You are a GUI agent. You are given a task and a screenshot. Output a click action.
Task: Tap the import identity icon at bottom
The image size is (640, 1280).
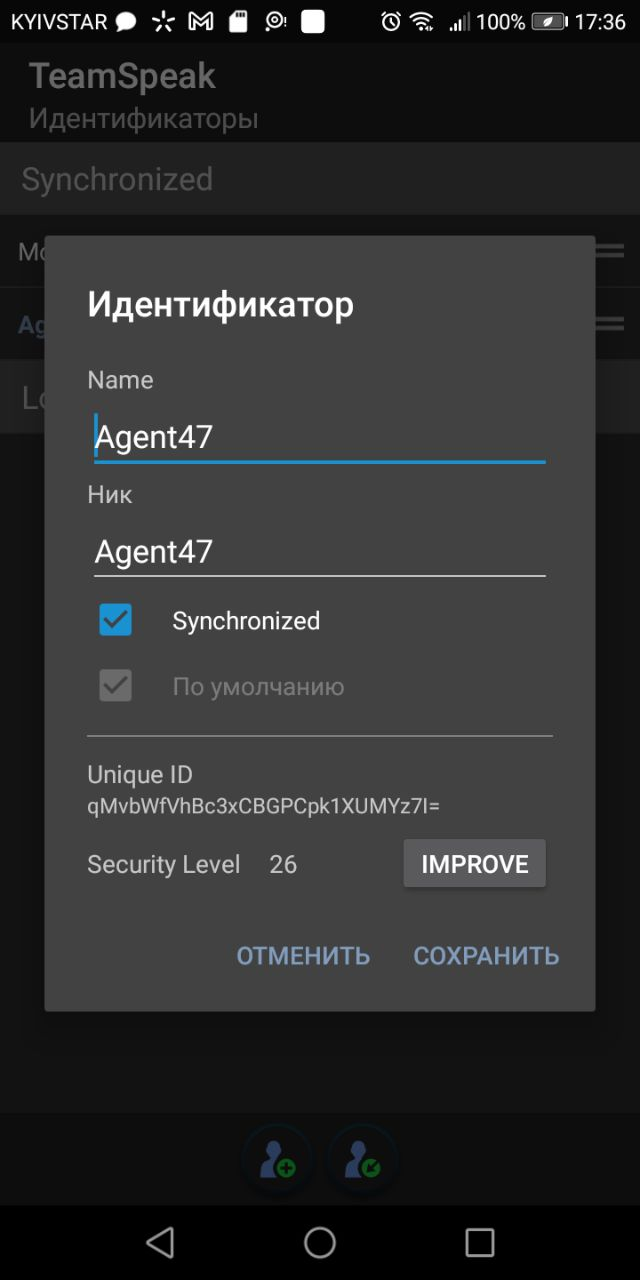(x=363, y=1160)
